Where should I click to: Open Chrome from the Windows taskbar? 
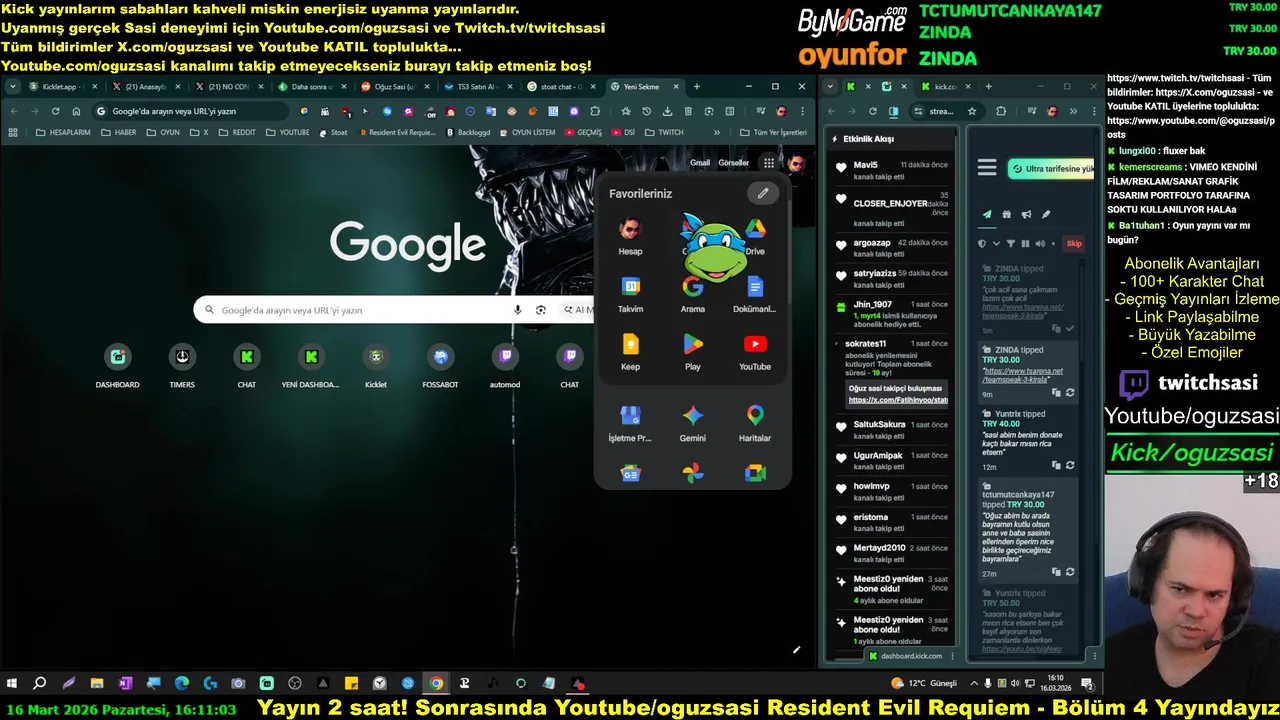(x=436, y=684)
